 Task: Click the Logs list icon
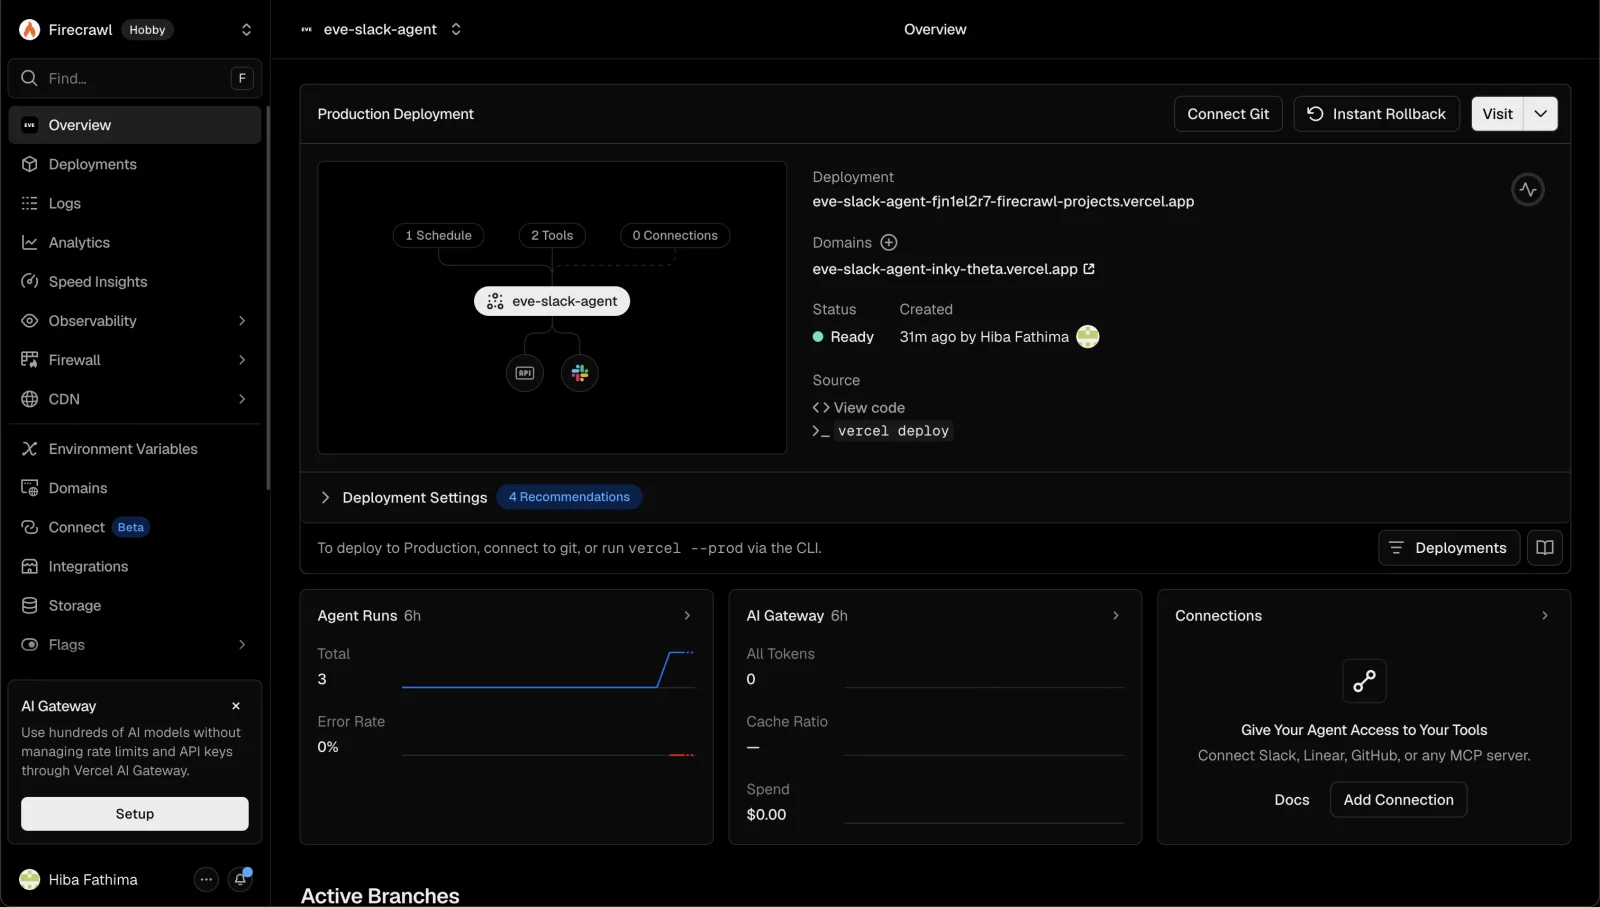point(30,203)
